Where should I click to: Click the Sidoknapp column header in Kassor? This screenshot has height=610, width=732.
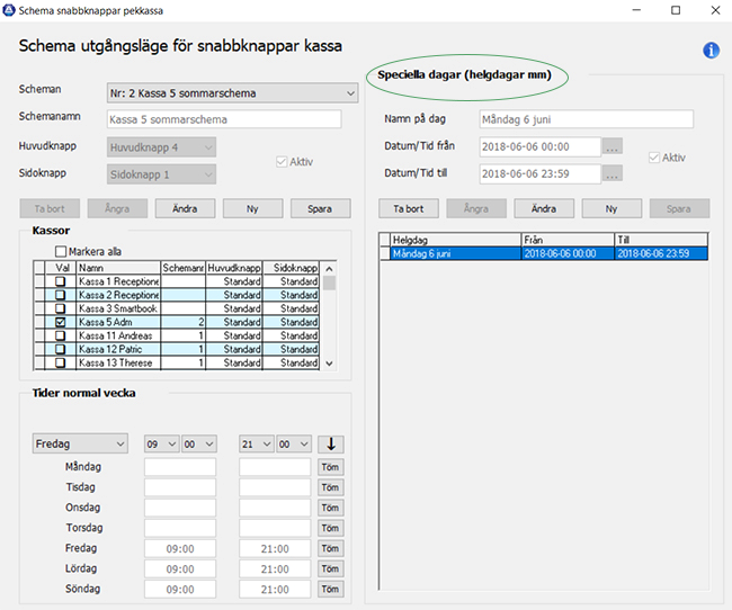coord(291,268)
